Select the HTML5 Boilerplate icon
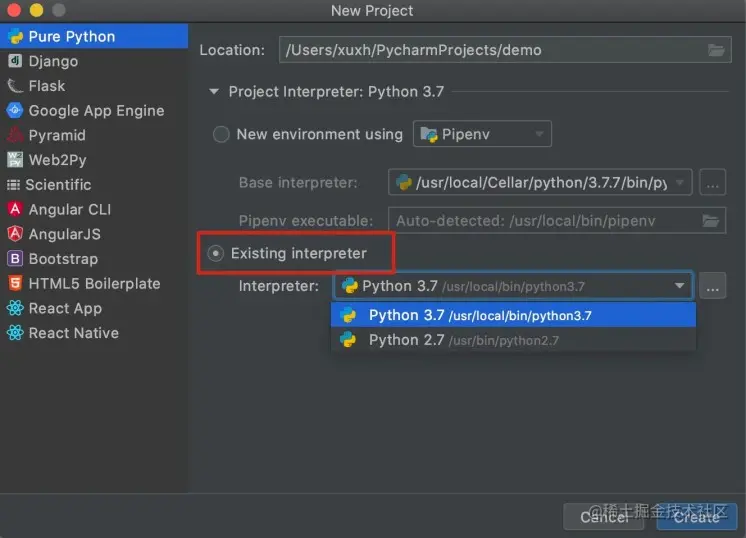 click(15, 284)
